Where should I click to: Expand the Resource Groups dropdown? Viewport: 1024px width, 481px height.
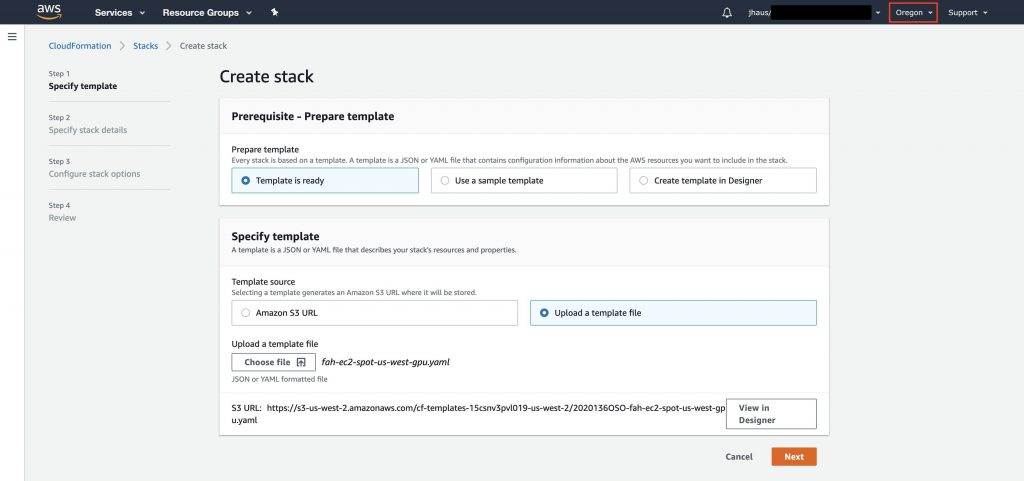coord(207,12)
